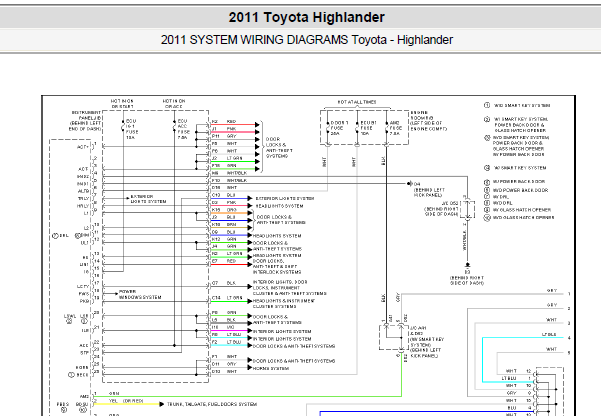Click the "2011 SYSTEM WIRING DIAGRAMS Toyota - Highlander" subtitle

point(307,40)
